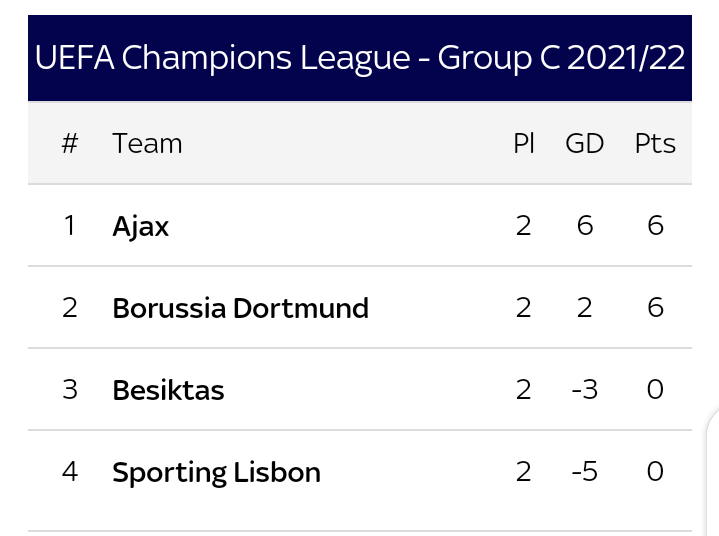Image resolution: width=719 pixels, height=536 pixels.
Task: Click Borussia Dortmund's goal difference value
Action: click(x=585, y=307)
